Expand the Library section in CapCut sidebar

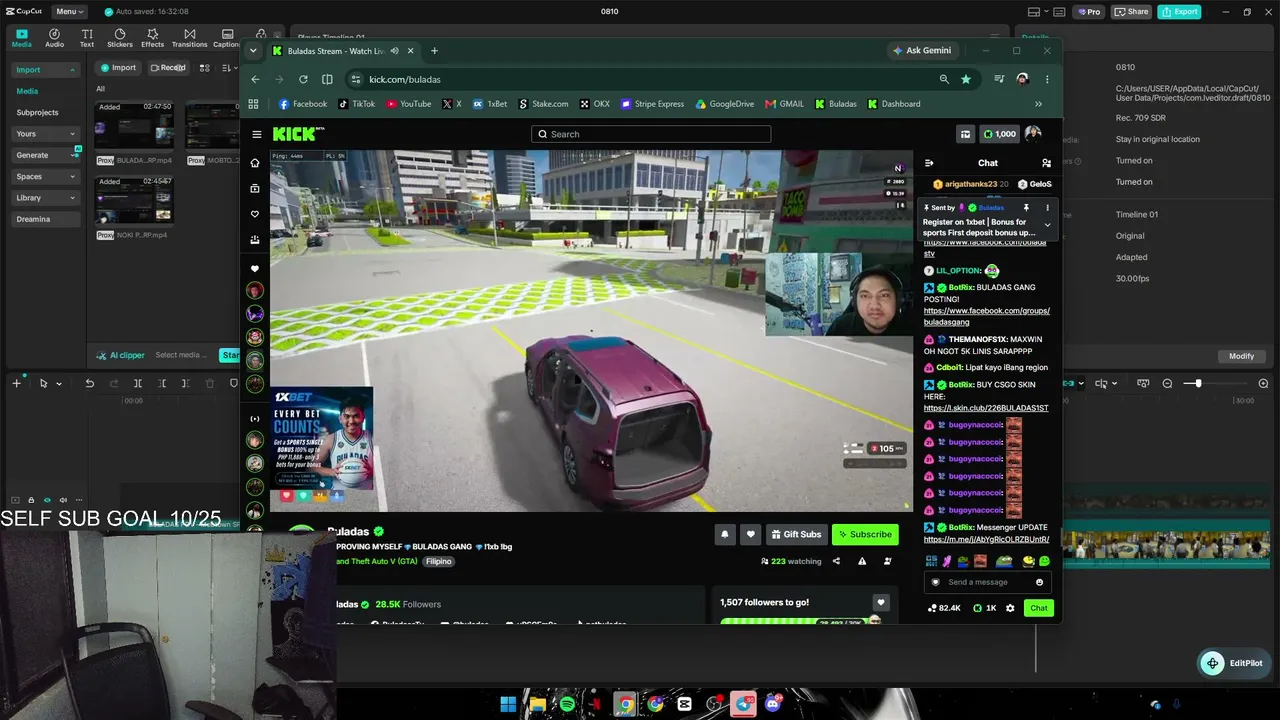point(45,198)
